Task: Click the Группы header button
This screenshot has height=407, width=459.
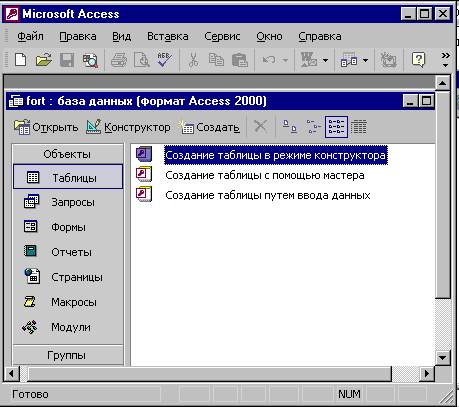Action: pyautogui.click(x=68, y=355)
